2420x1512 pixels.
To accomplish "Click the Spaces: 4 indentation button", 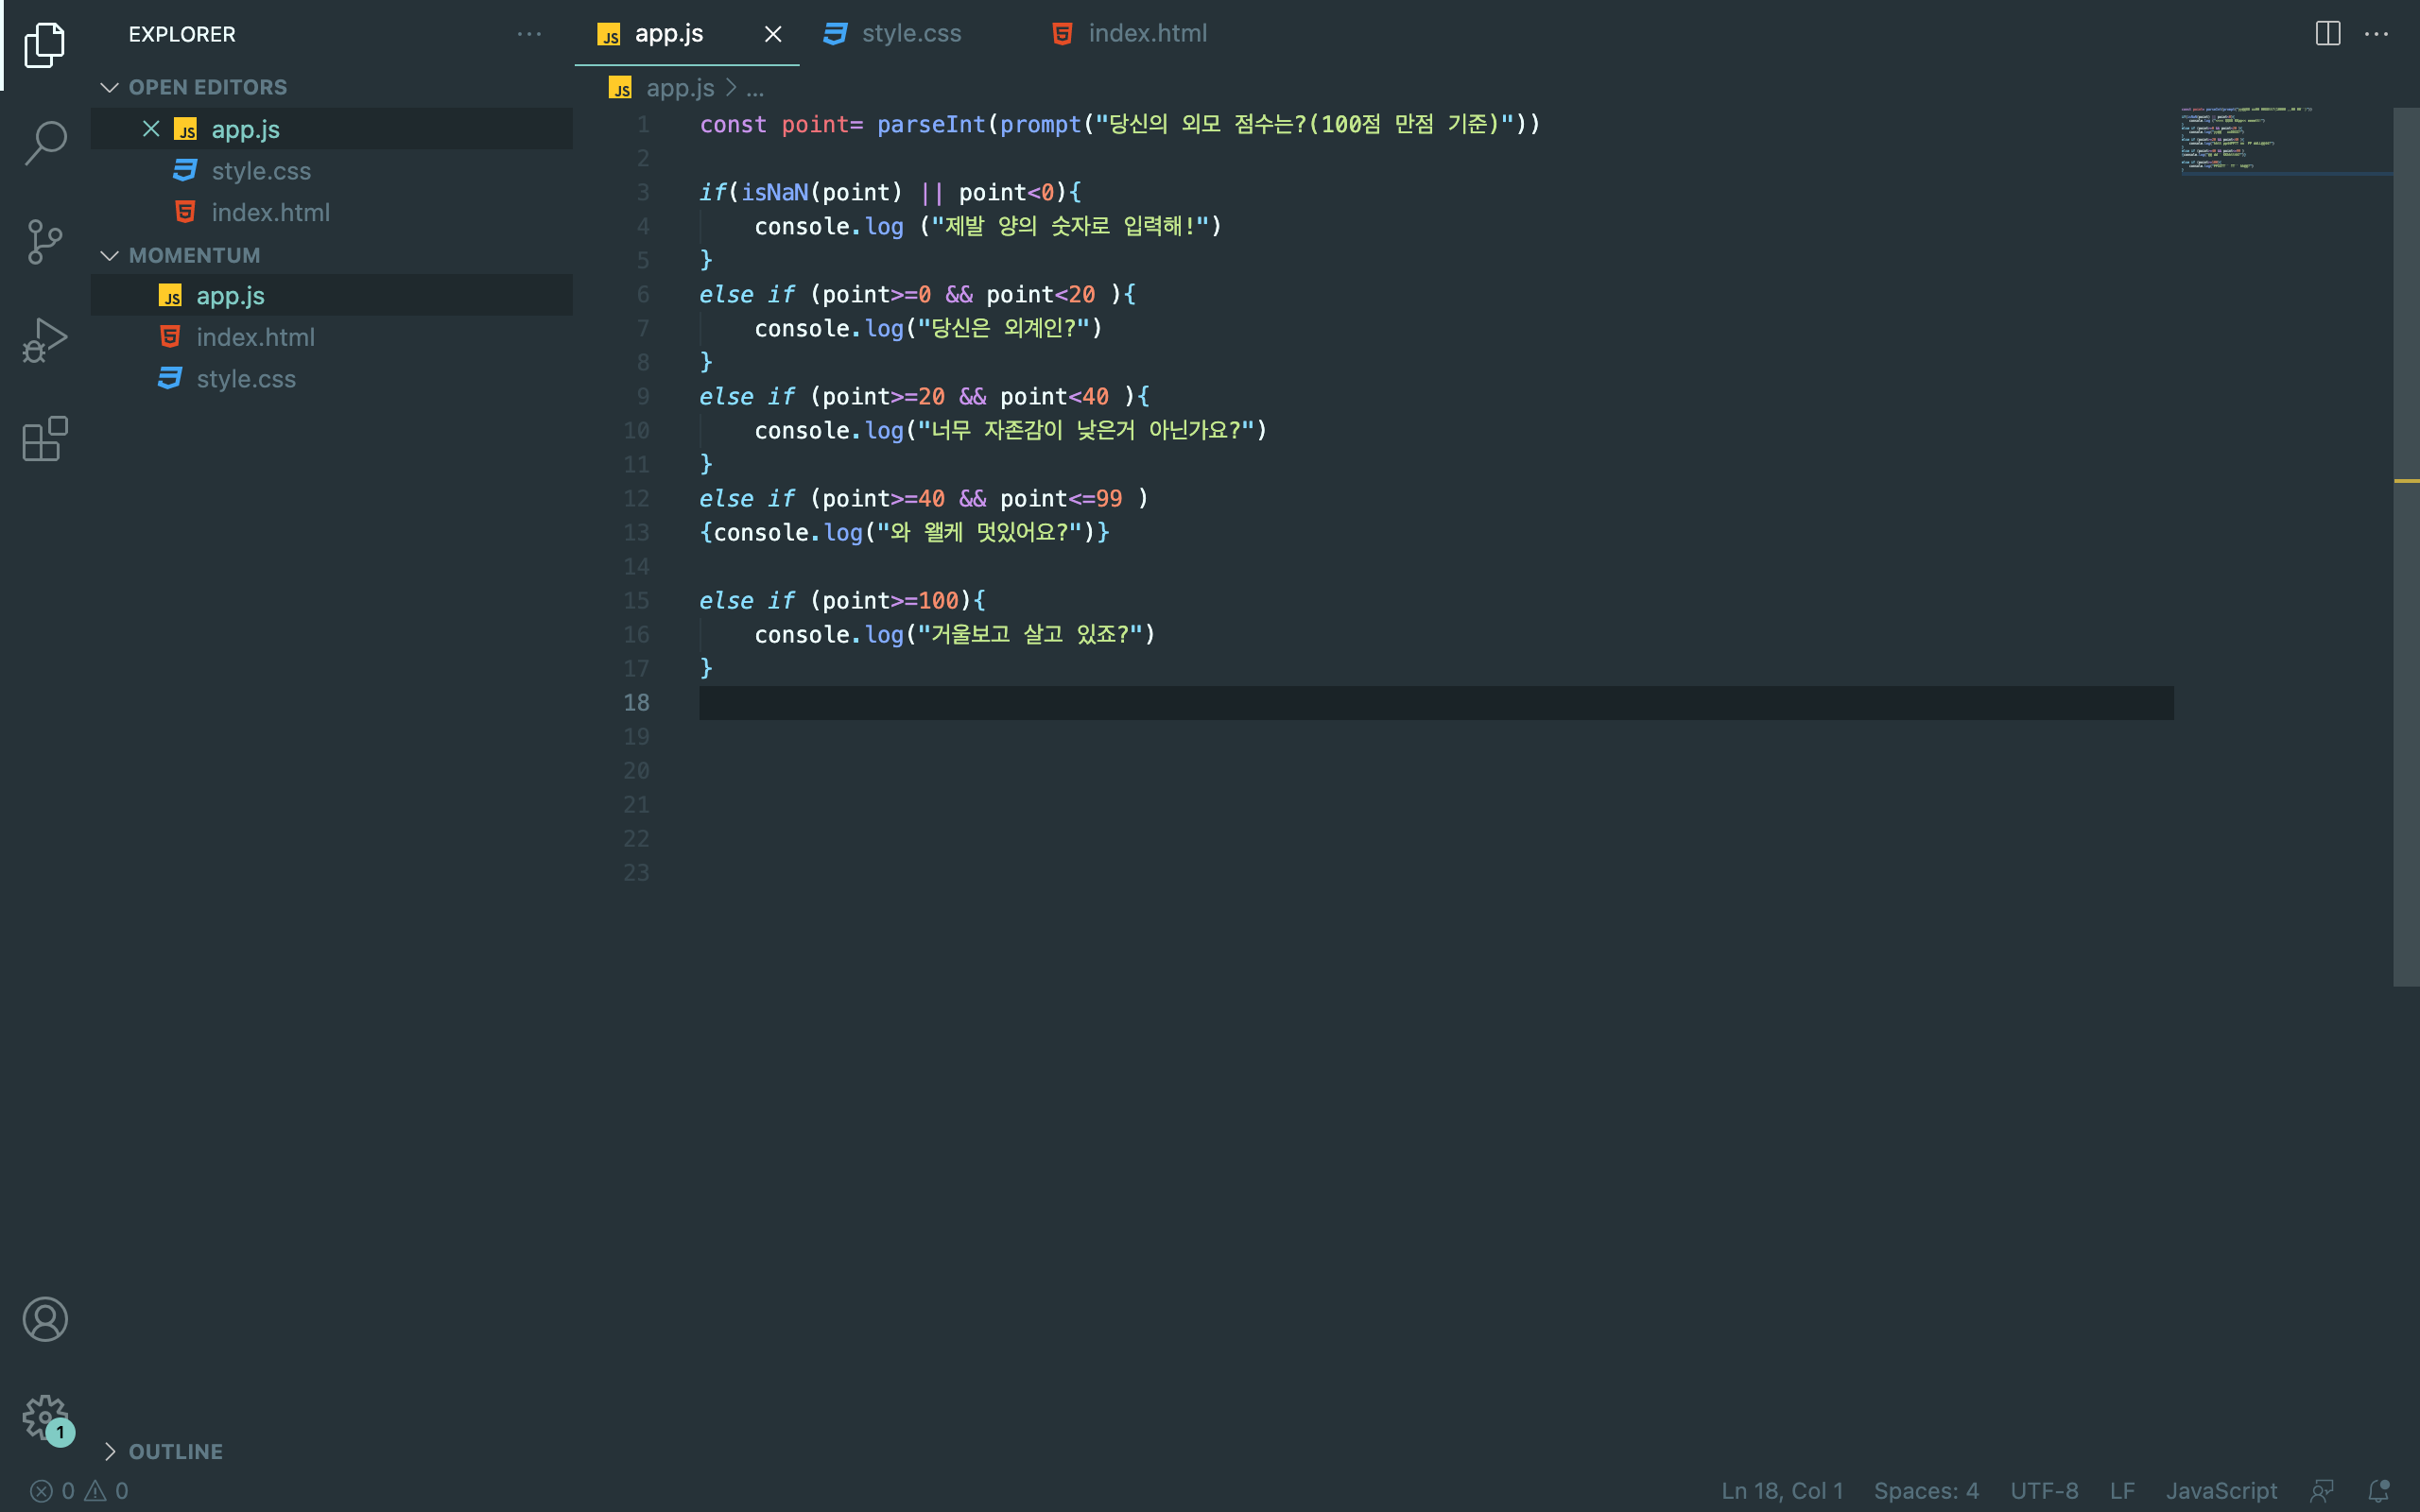I will (x=1925, y=1491).
